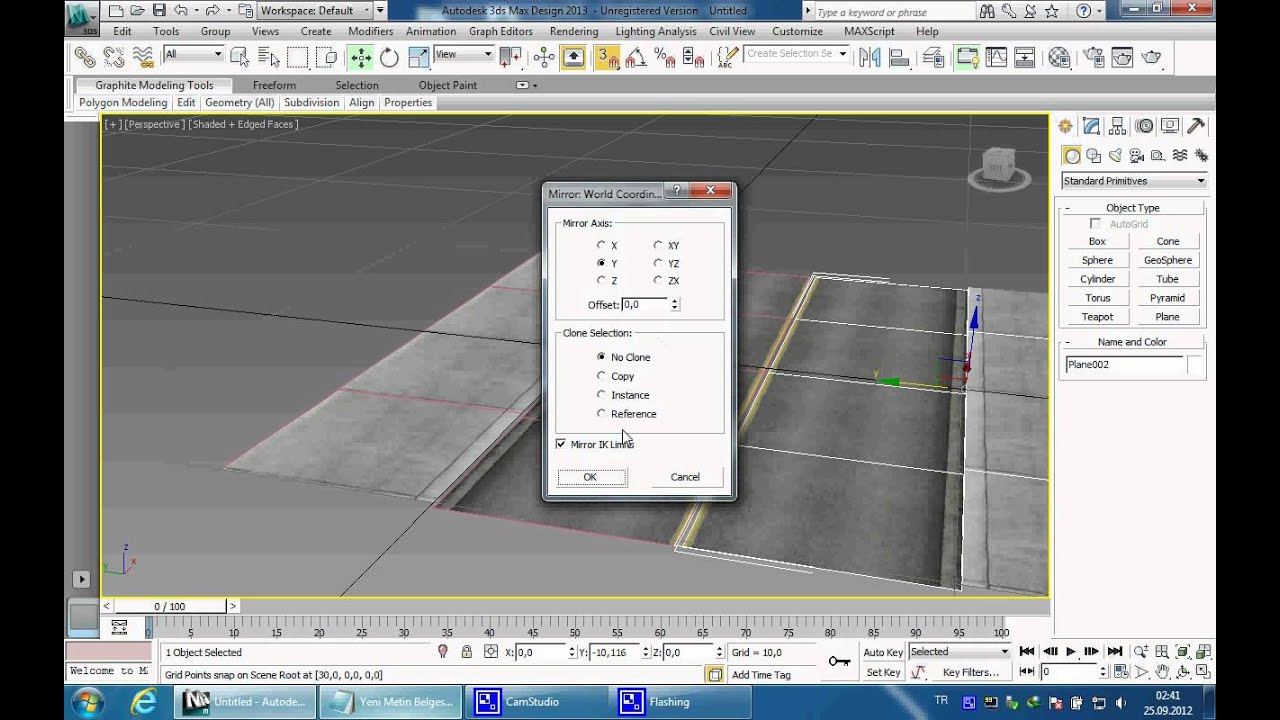Click Cancel in Mirror dialog
The height and width of the screenshot is (720, 1280).
click(685, 477)
